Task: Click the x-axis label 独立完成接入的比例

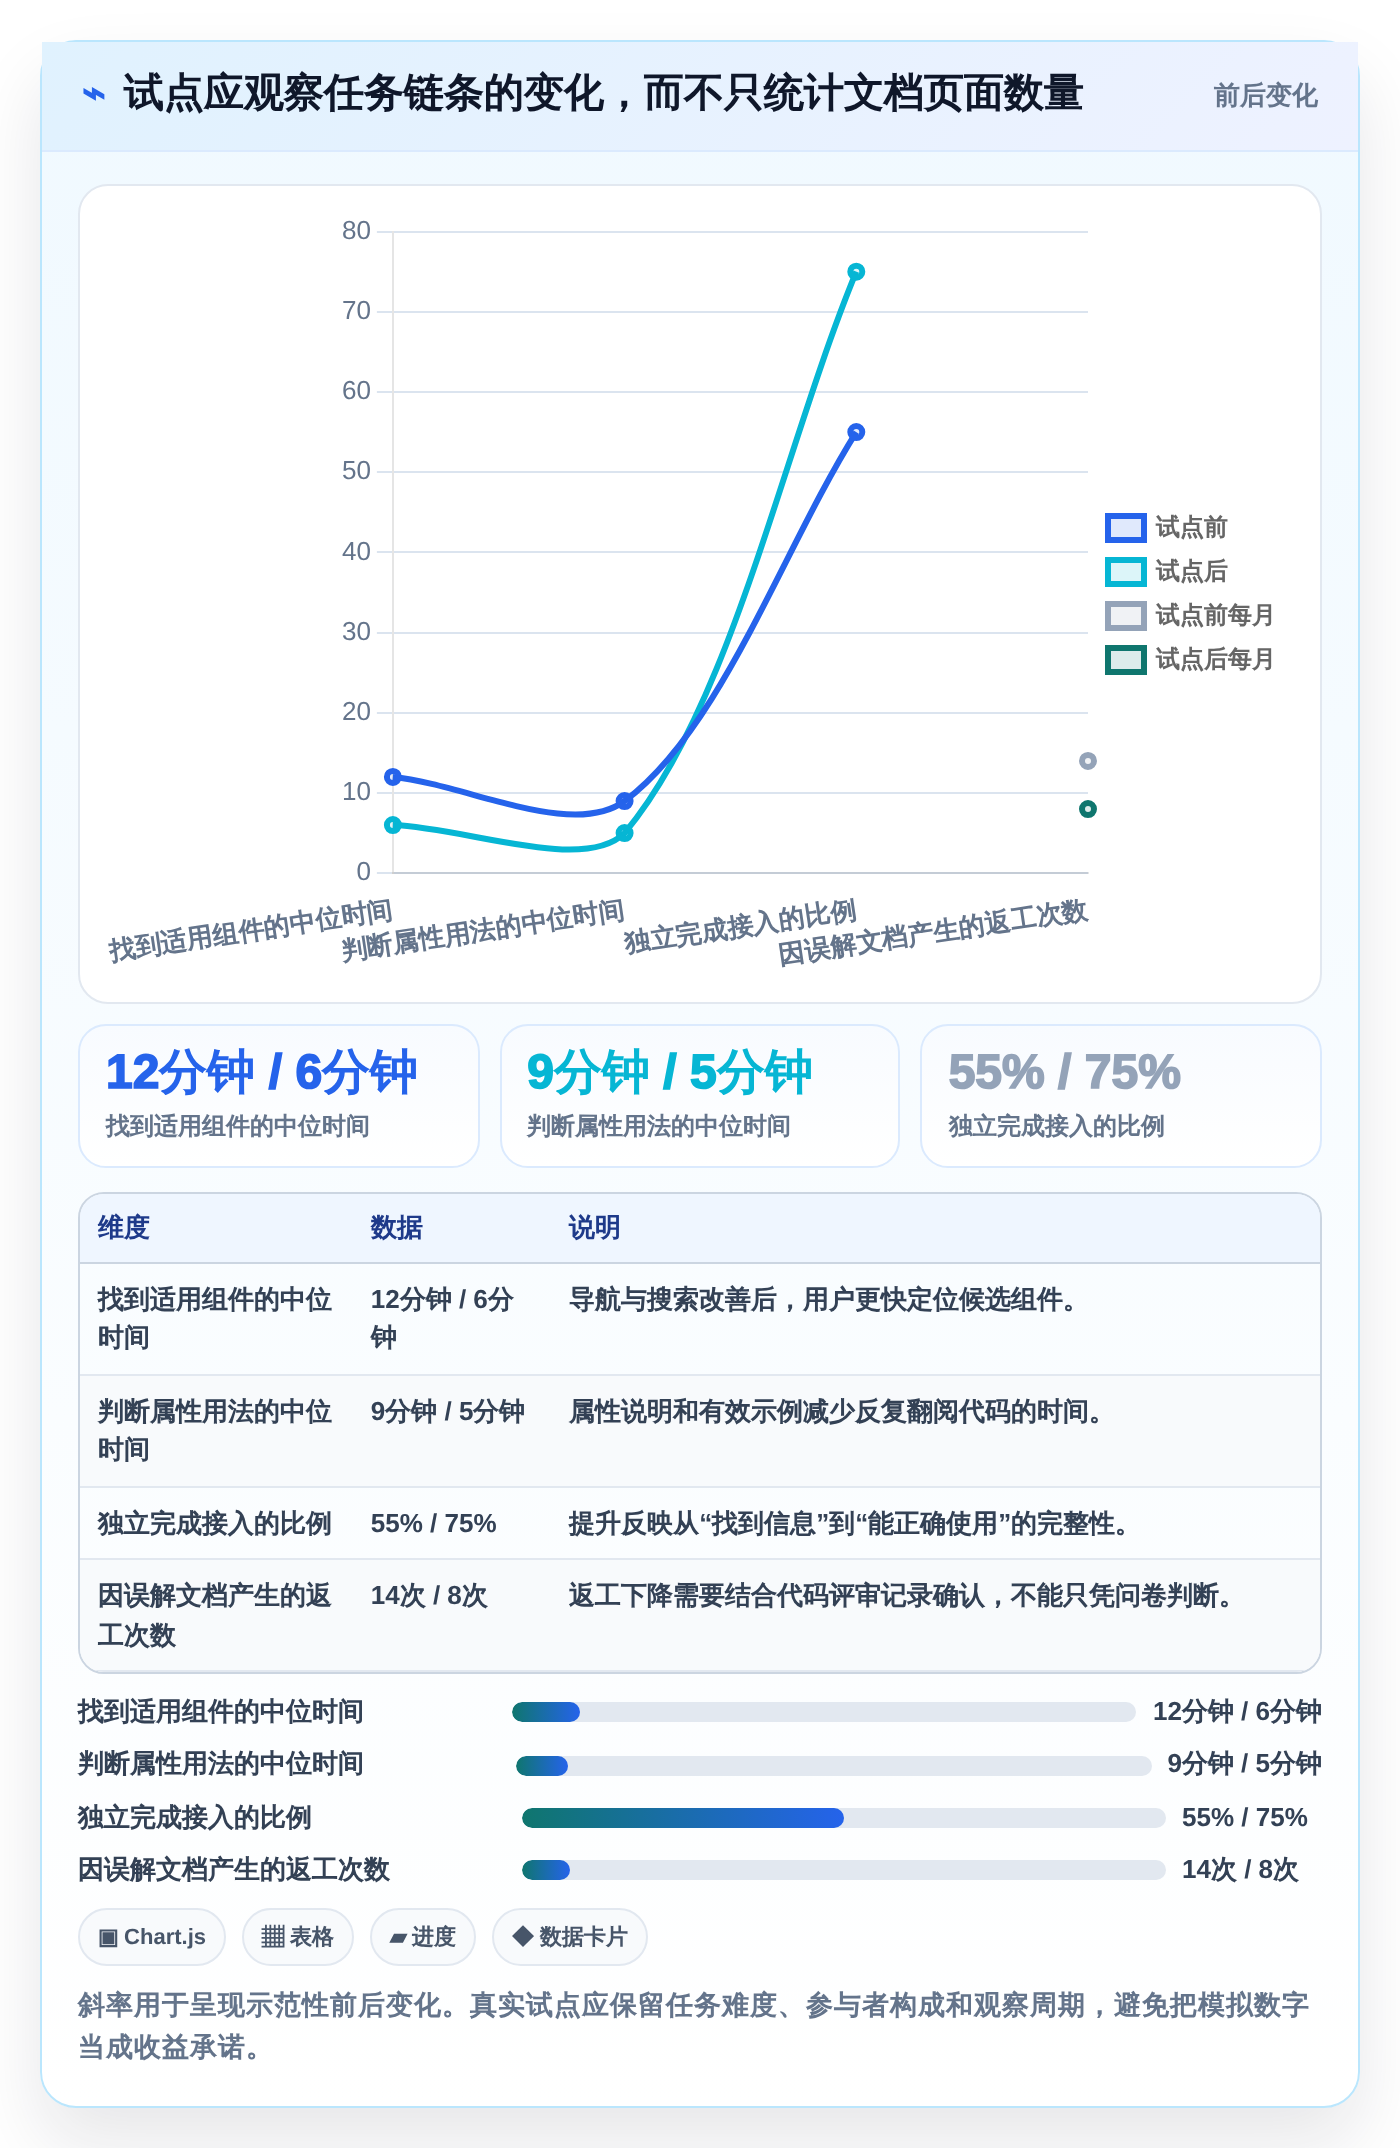Action: [x=740, y=927]
